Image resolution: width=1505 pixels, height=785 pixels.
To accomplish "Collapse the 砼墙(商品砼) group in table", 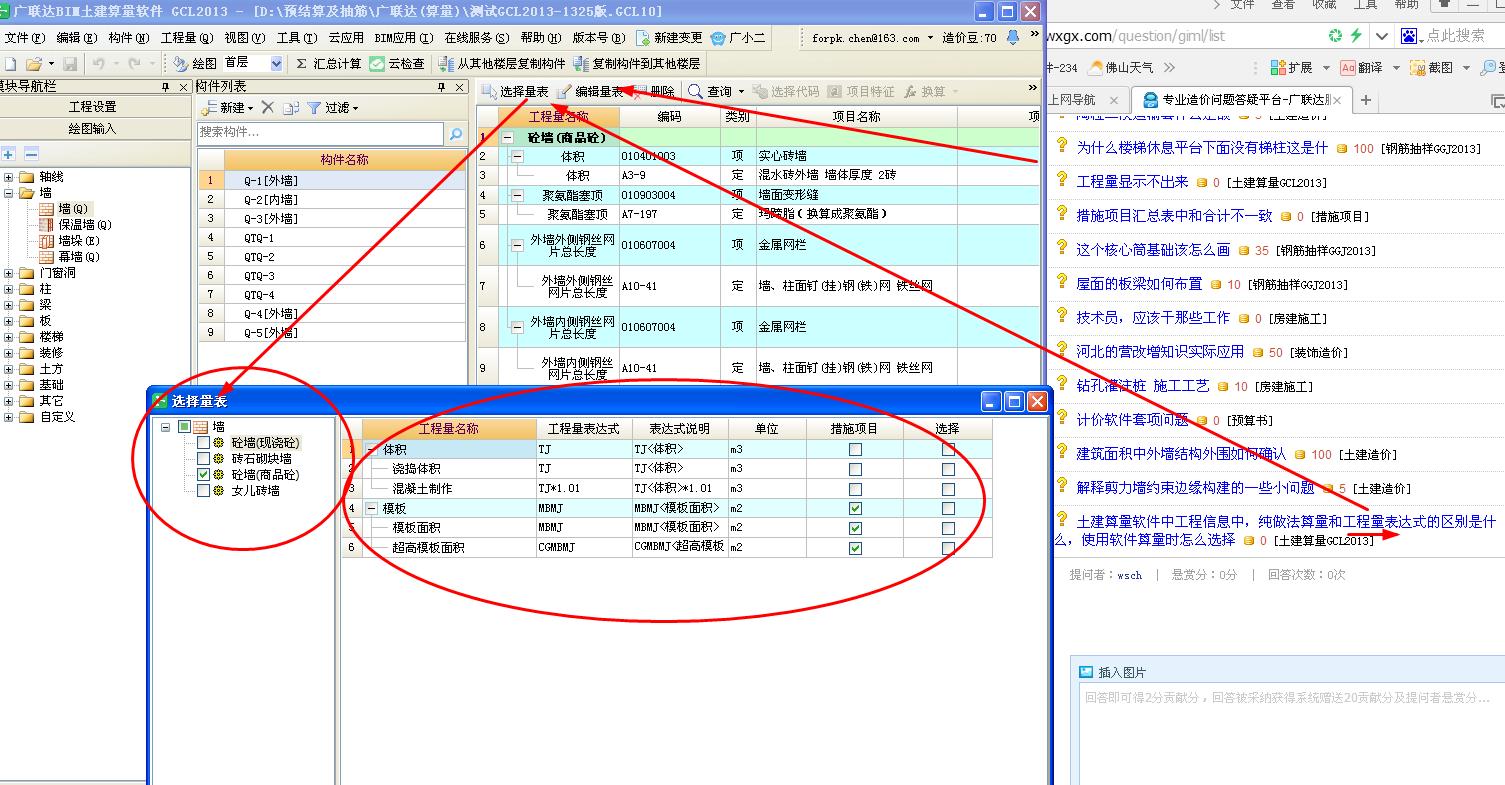I will (508, 138).
